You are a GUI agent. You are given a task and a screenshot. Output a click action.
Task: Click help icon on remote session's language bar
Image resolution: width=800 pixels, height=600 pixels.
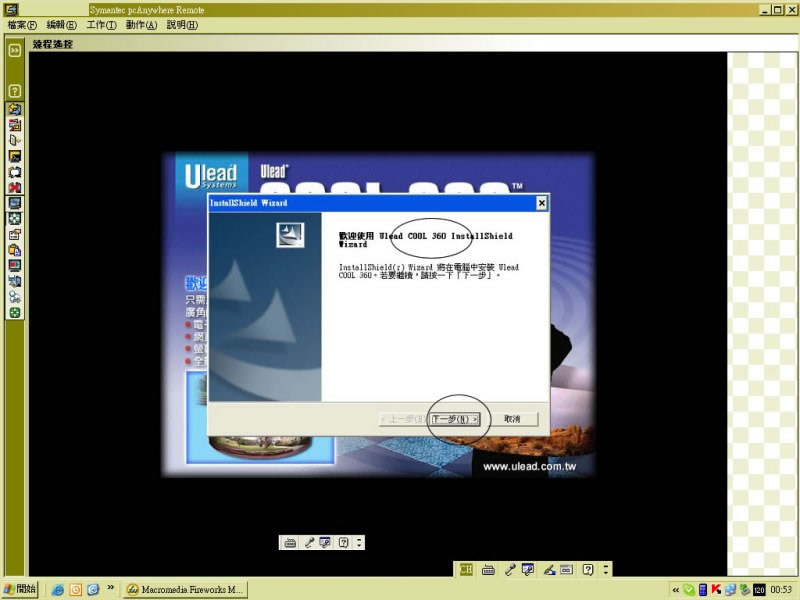tap(343, 542)
